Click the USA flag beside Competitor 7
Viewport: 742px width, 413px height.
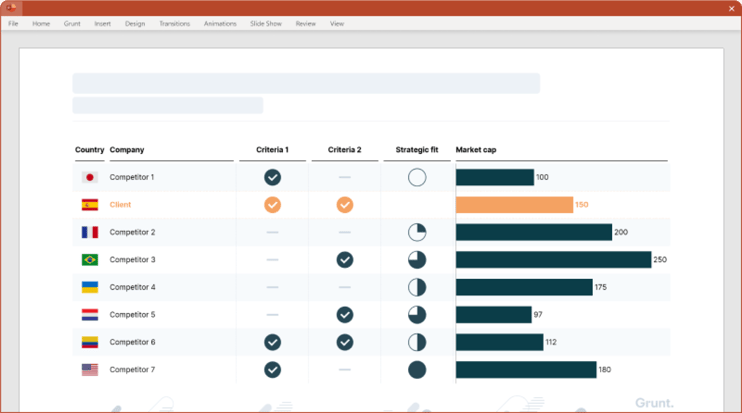pos(90,370)
